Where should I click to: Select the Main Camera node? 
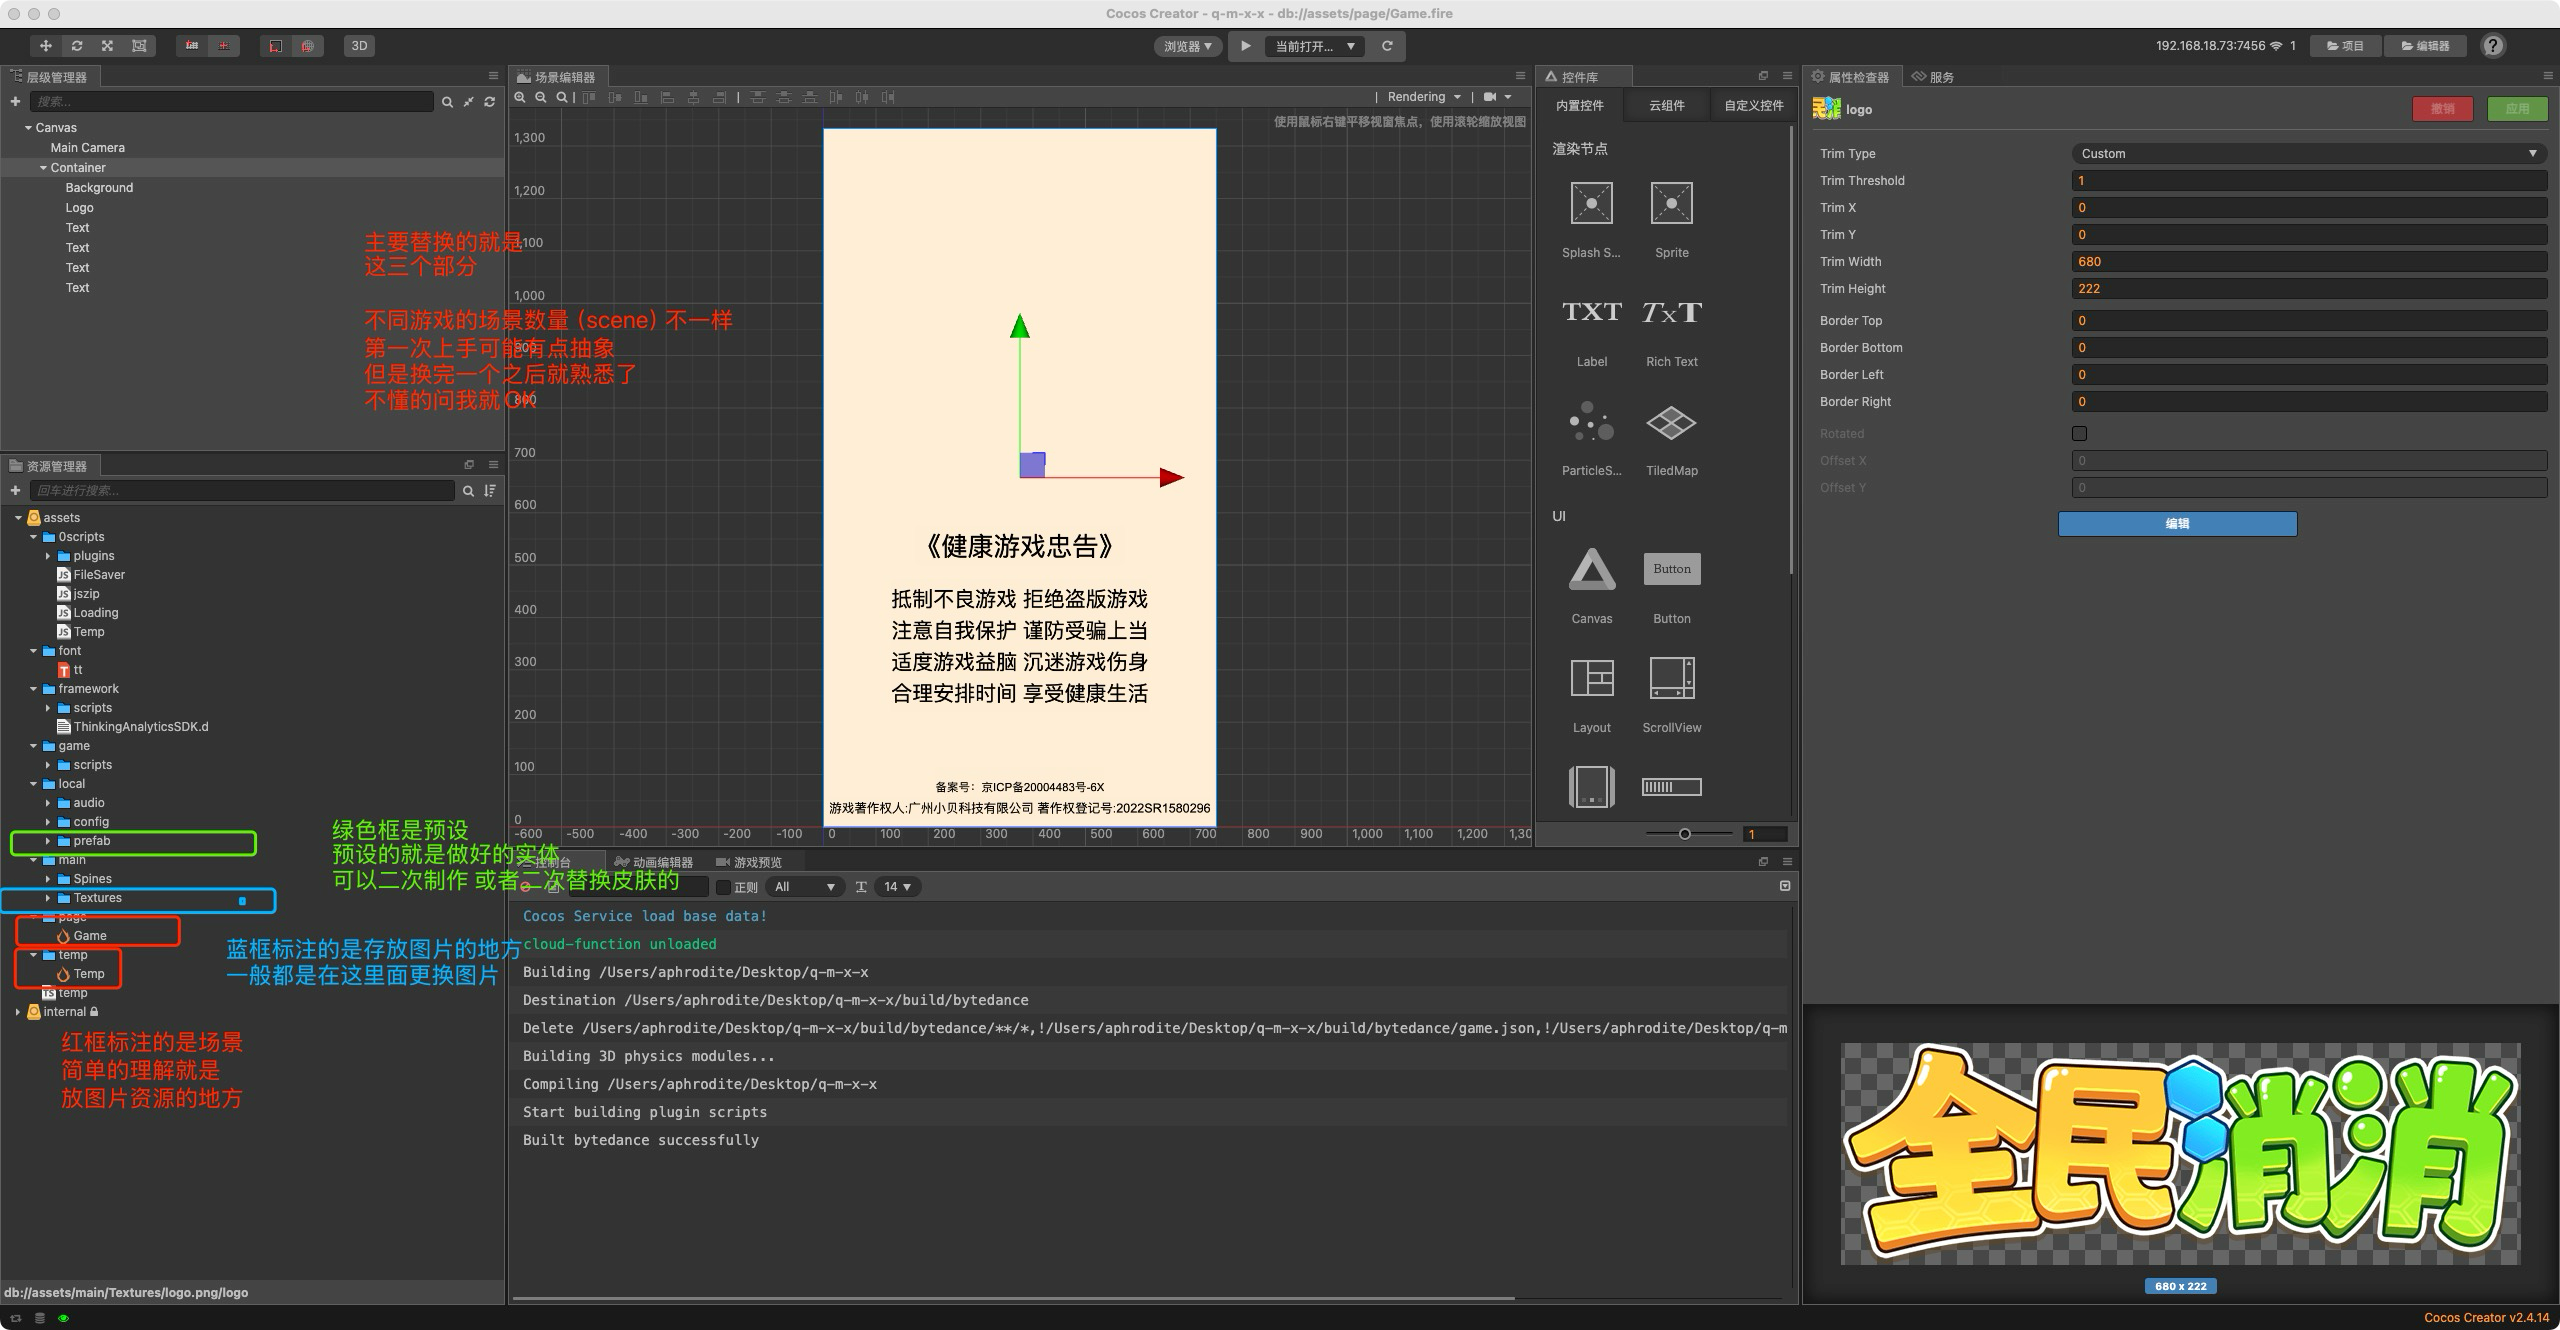(x=88, y=148)
